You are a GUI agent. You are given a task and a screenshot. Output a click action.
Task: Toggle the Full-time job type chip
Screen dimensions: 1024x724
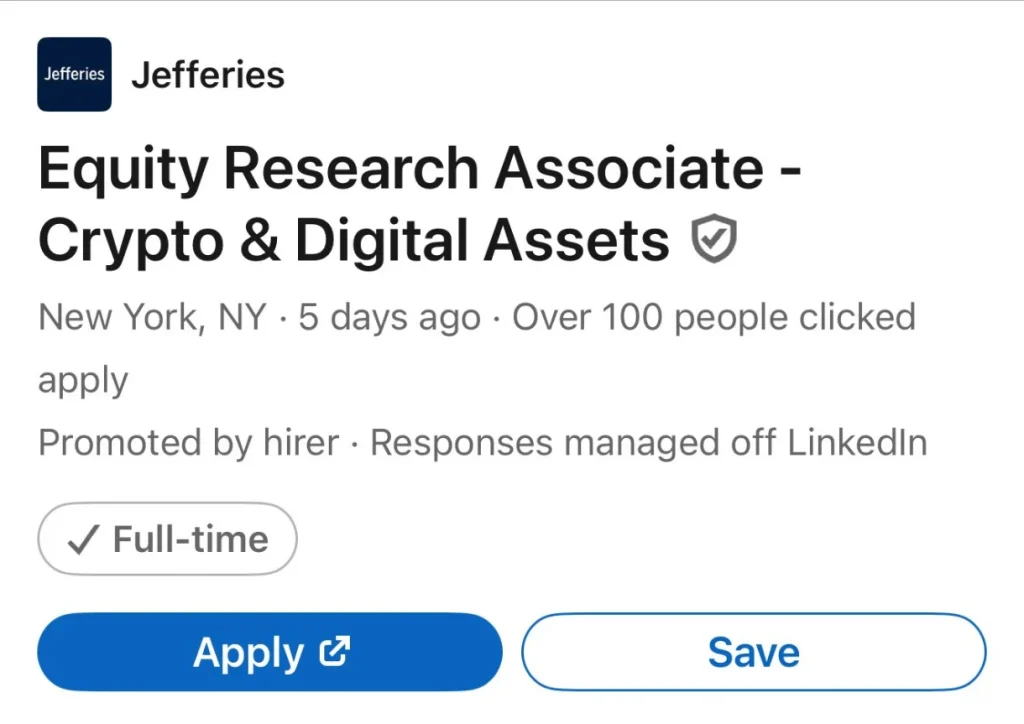tap(167, 540)
